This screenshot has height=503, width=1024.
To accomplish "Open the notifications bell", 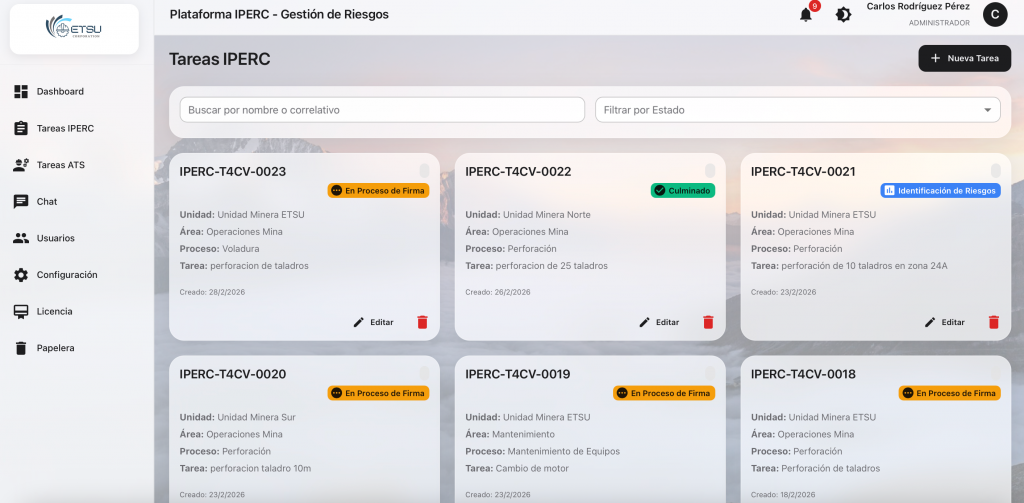I will click(806, 15).
